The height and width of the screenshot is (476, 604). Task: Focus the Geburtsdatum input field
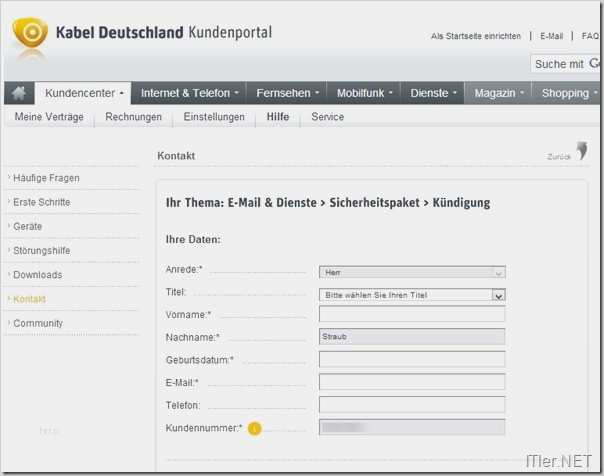412,359
